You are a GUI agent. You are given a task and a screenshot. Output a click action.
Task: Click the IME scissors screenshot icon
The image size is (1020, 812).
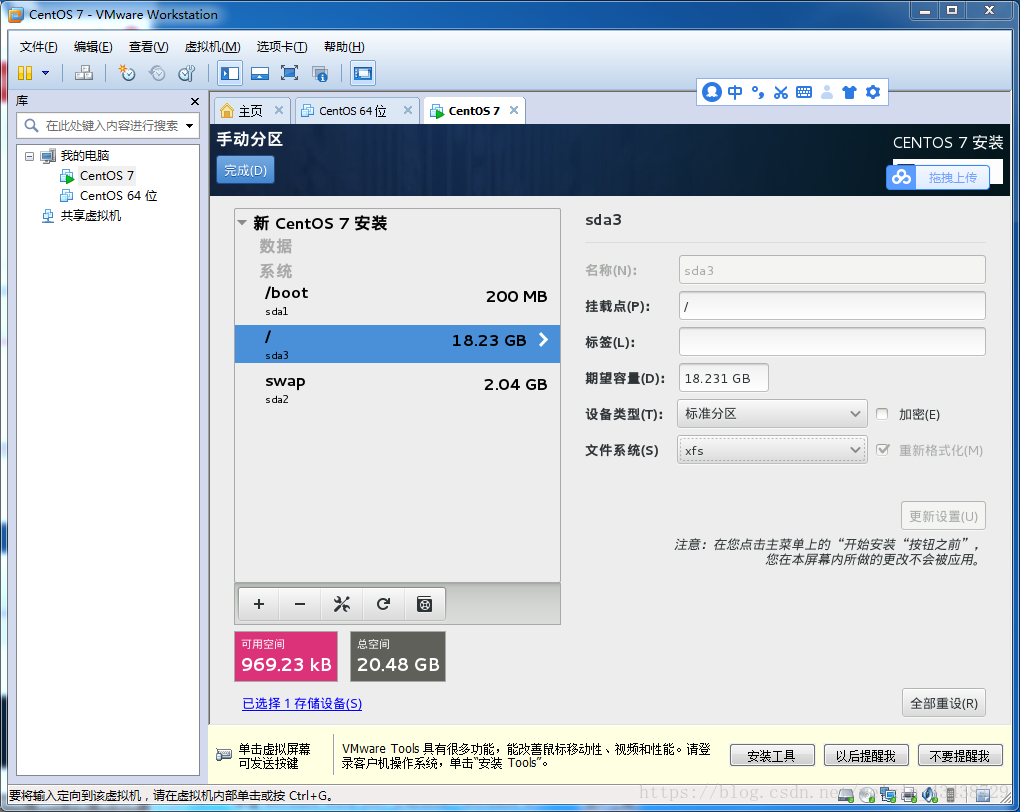[x=781, y=92]
